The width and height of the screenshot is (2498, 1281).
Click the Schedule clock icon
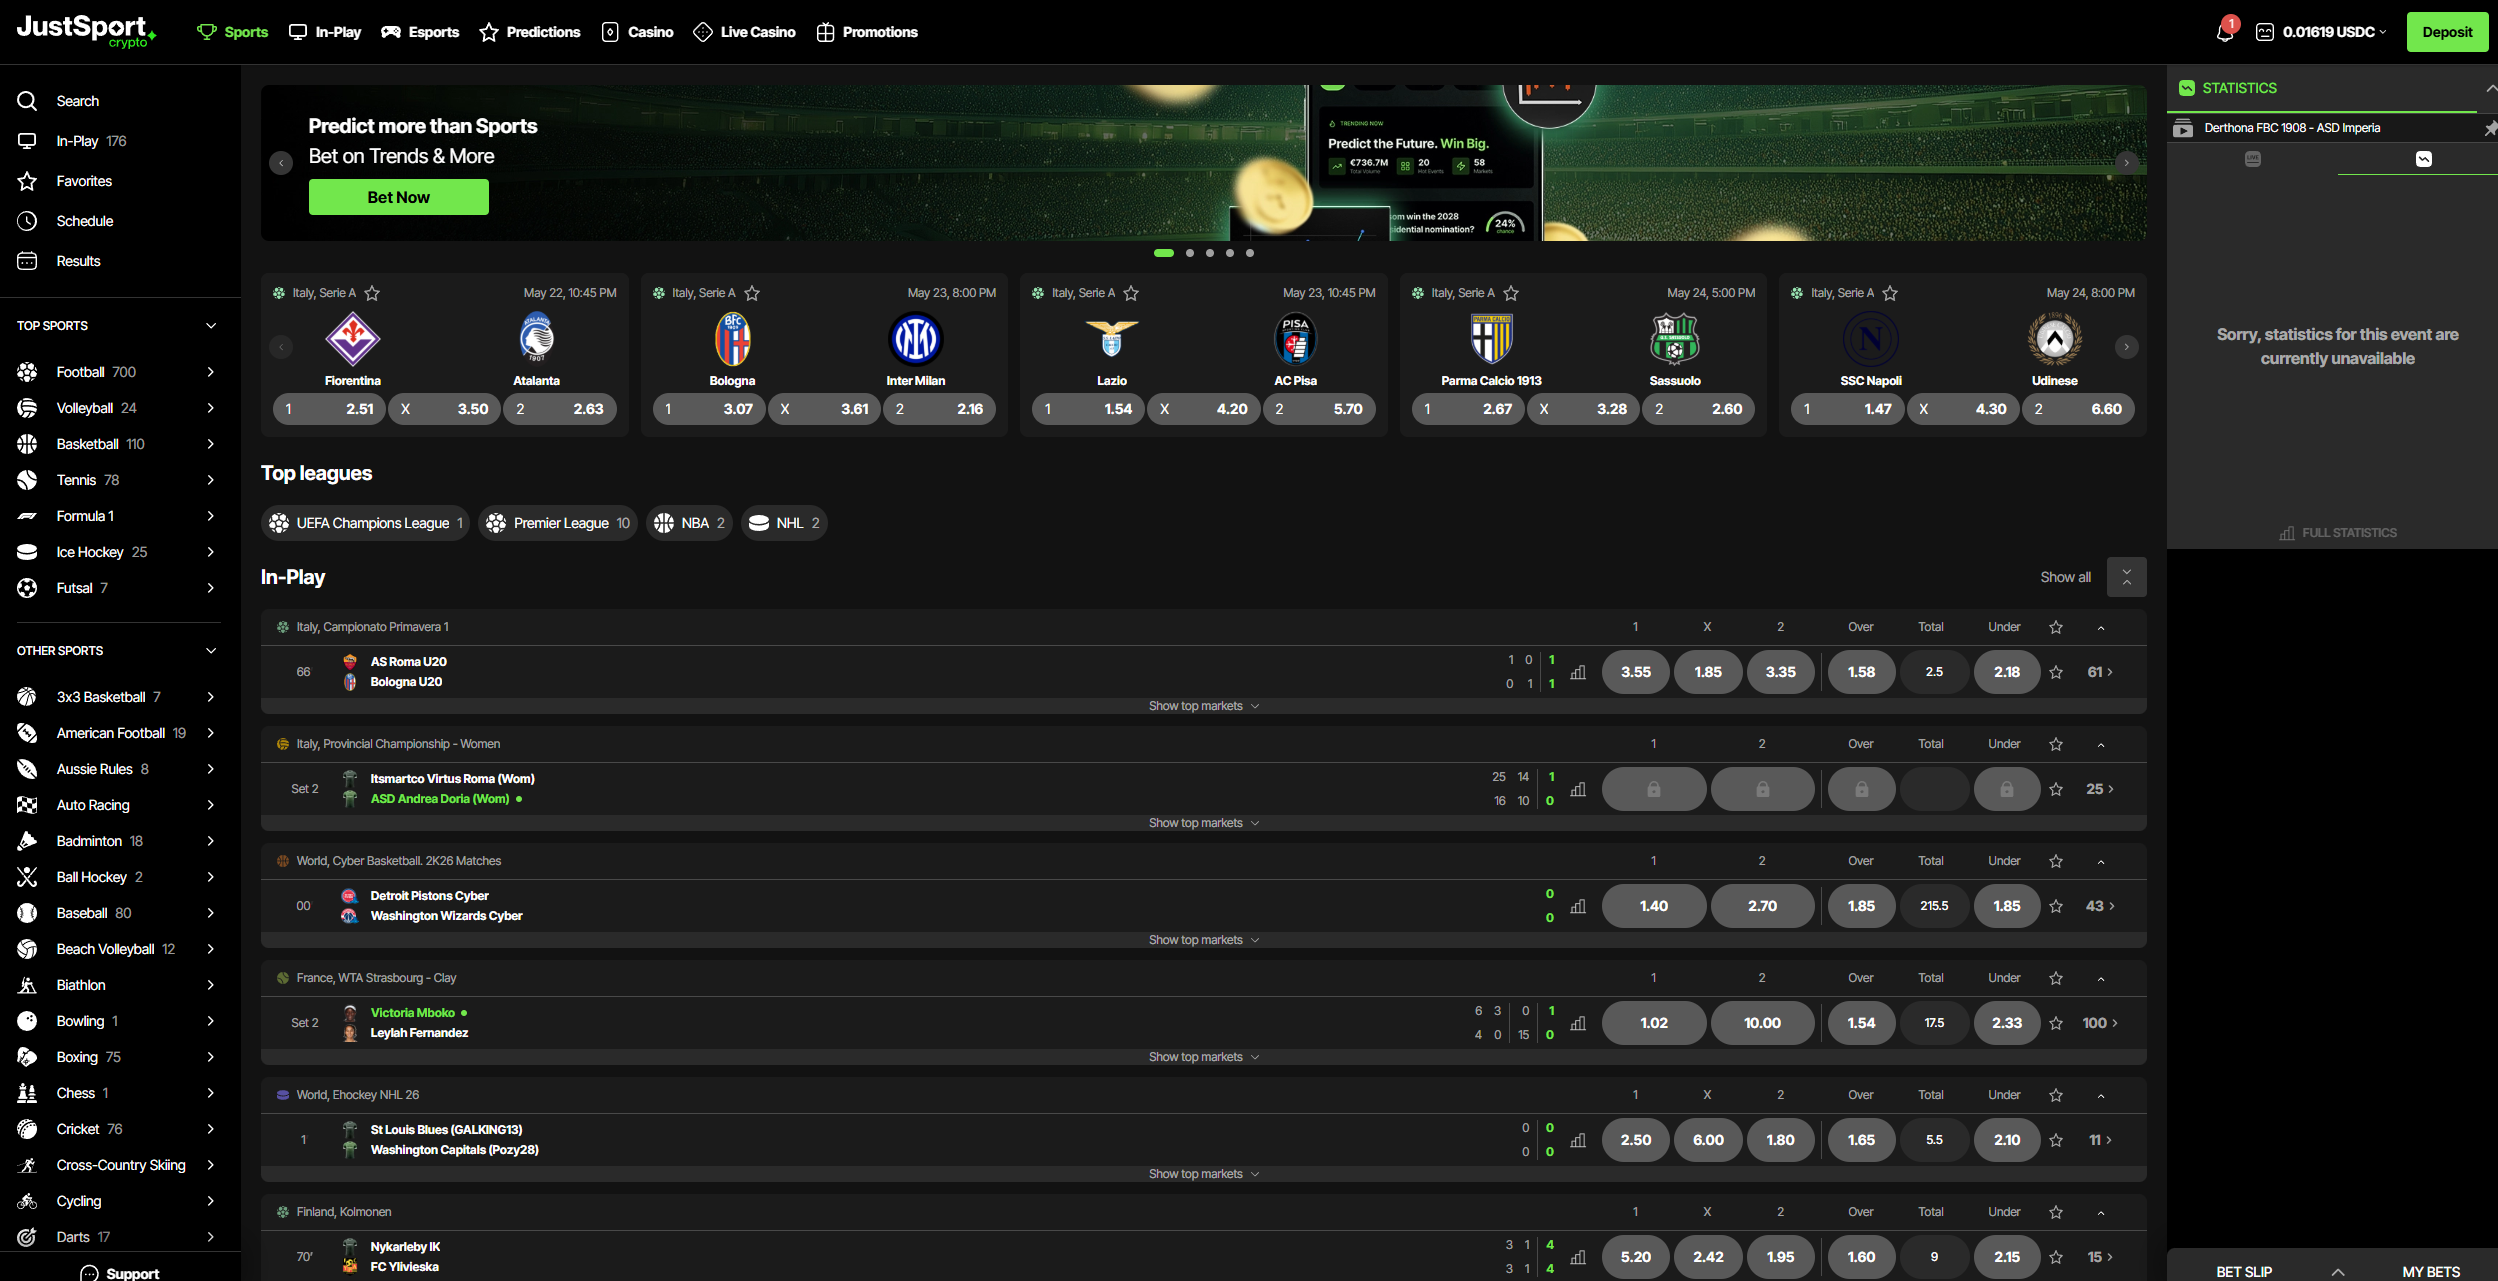pyautogui.click(x=27, y=221)
